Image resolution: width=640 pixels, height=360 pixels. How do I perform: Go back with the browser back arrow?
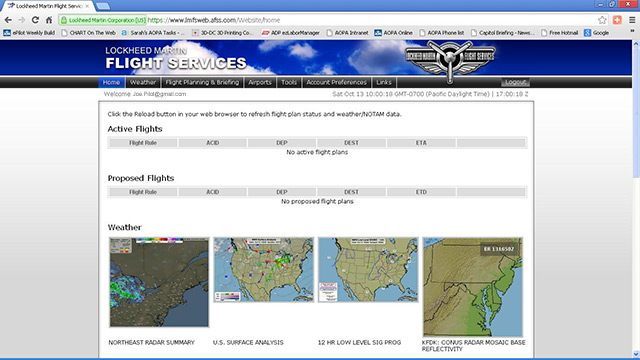click(8, 20)
